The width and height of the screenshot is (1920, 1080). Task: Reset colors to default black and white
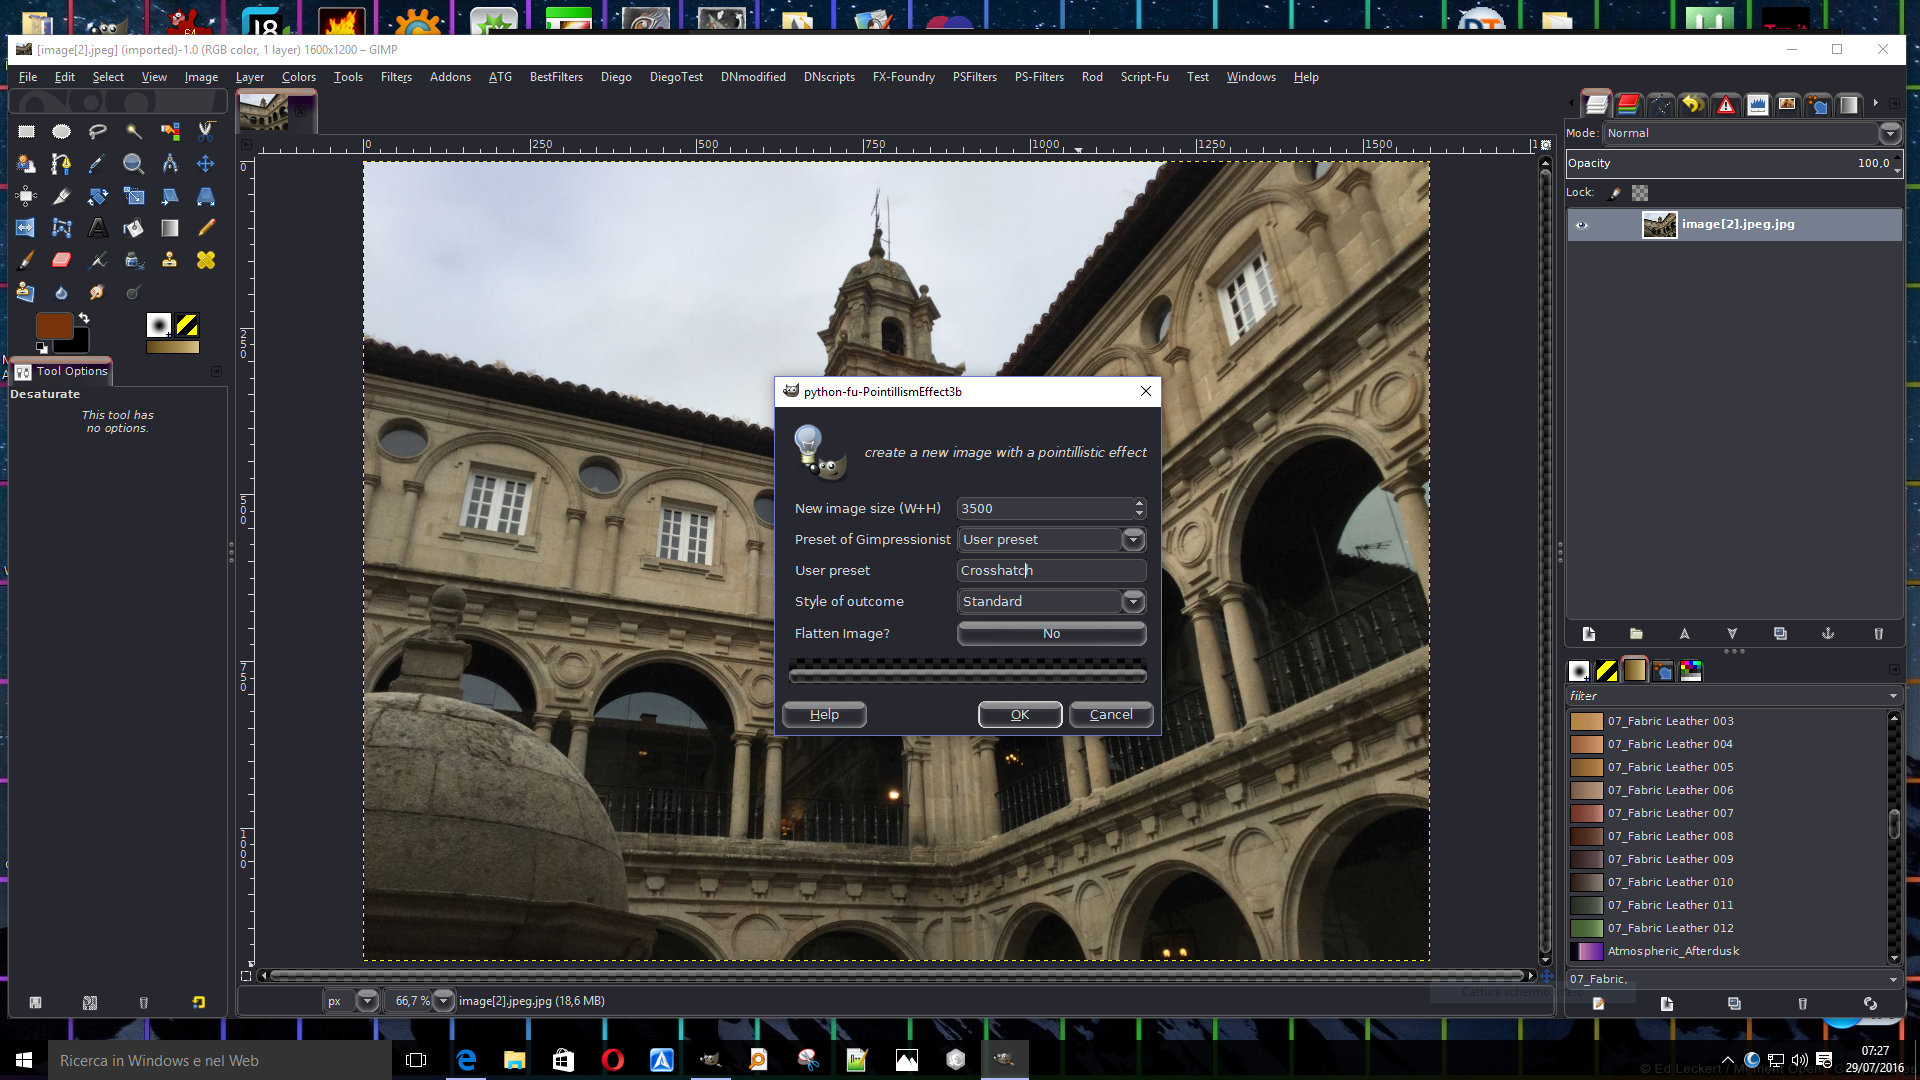(42, 348)
